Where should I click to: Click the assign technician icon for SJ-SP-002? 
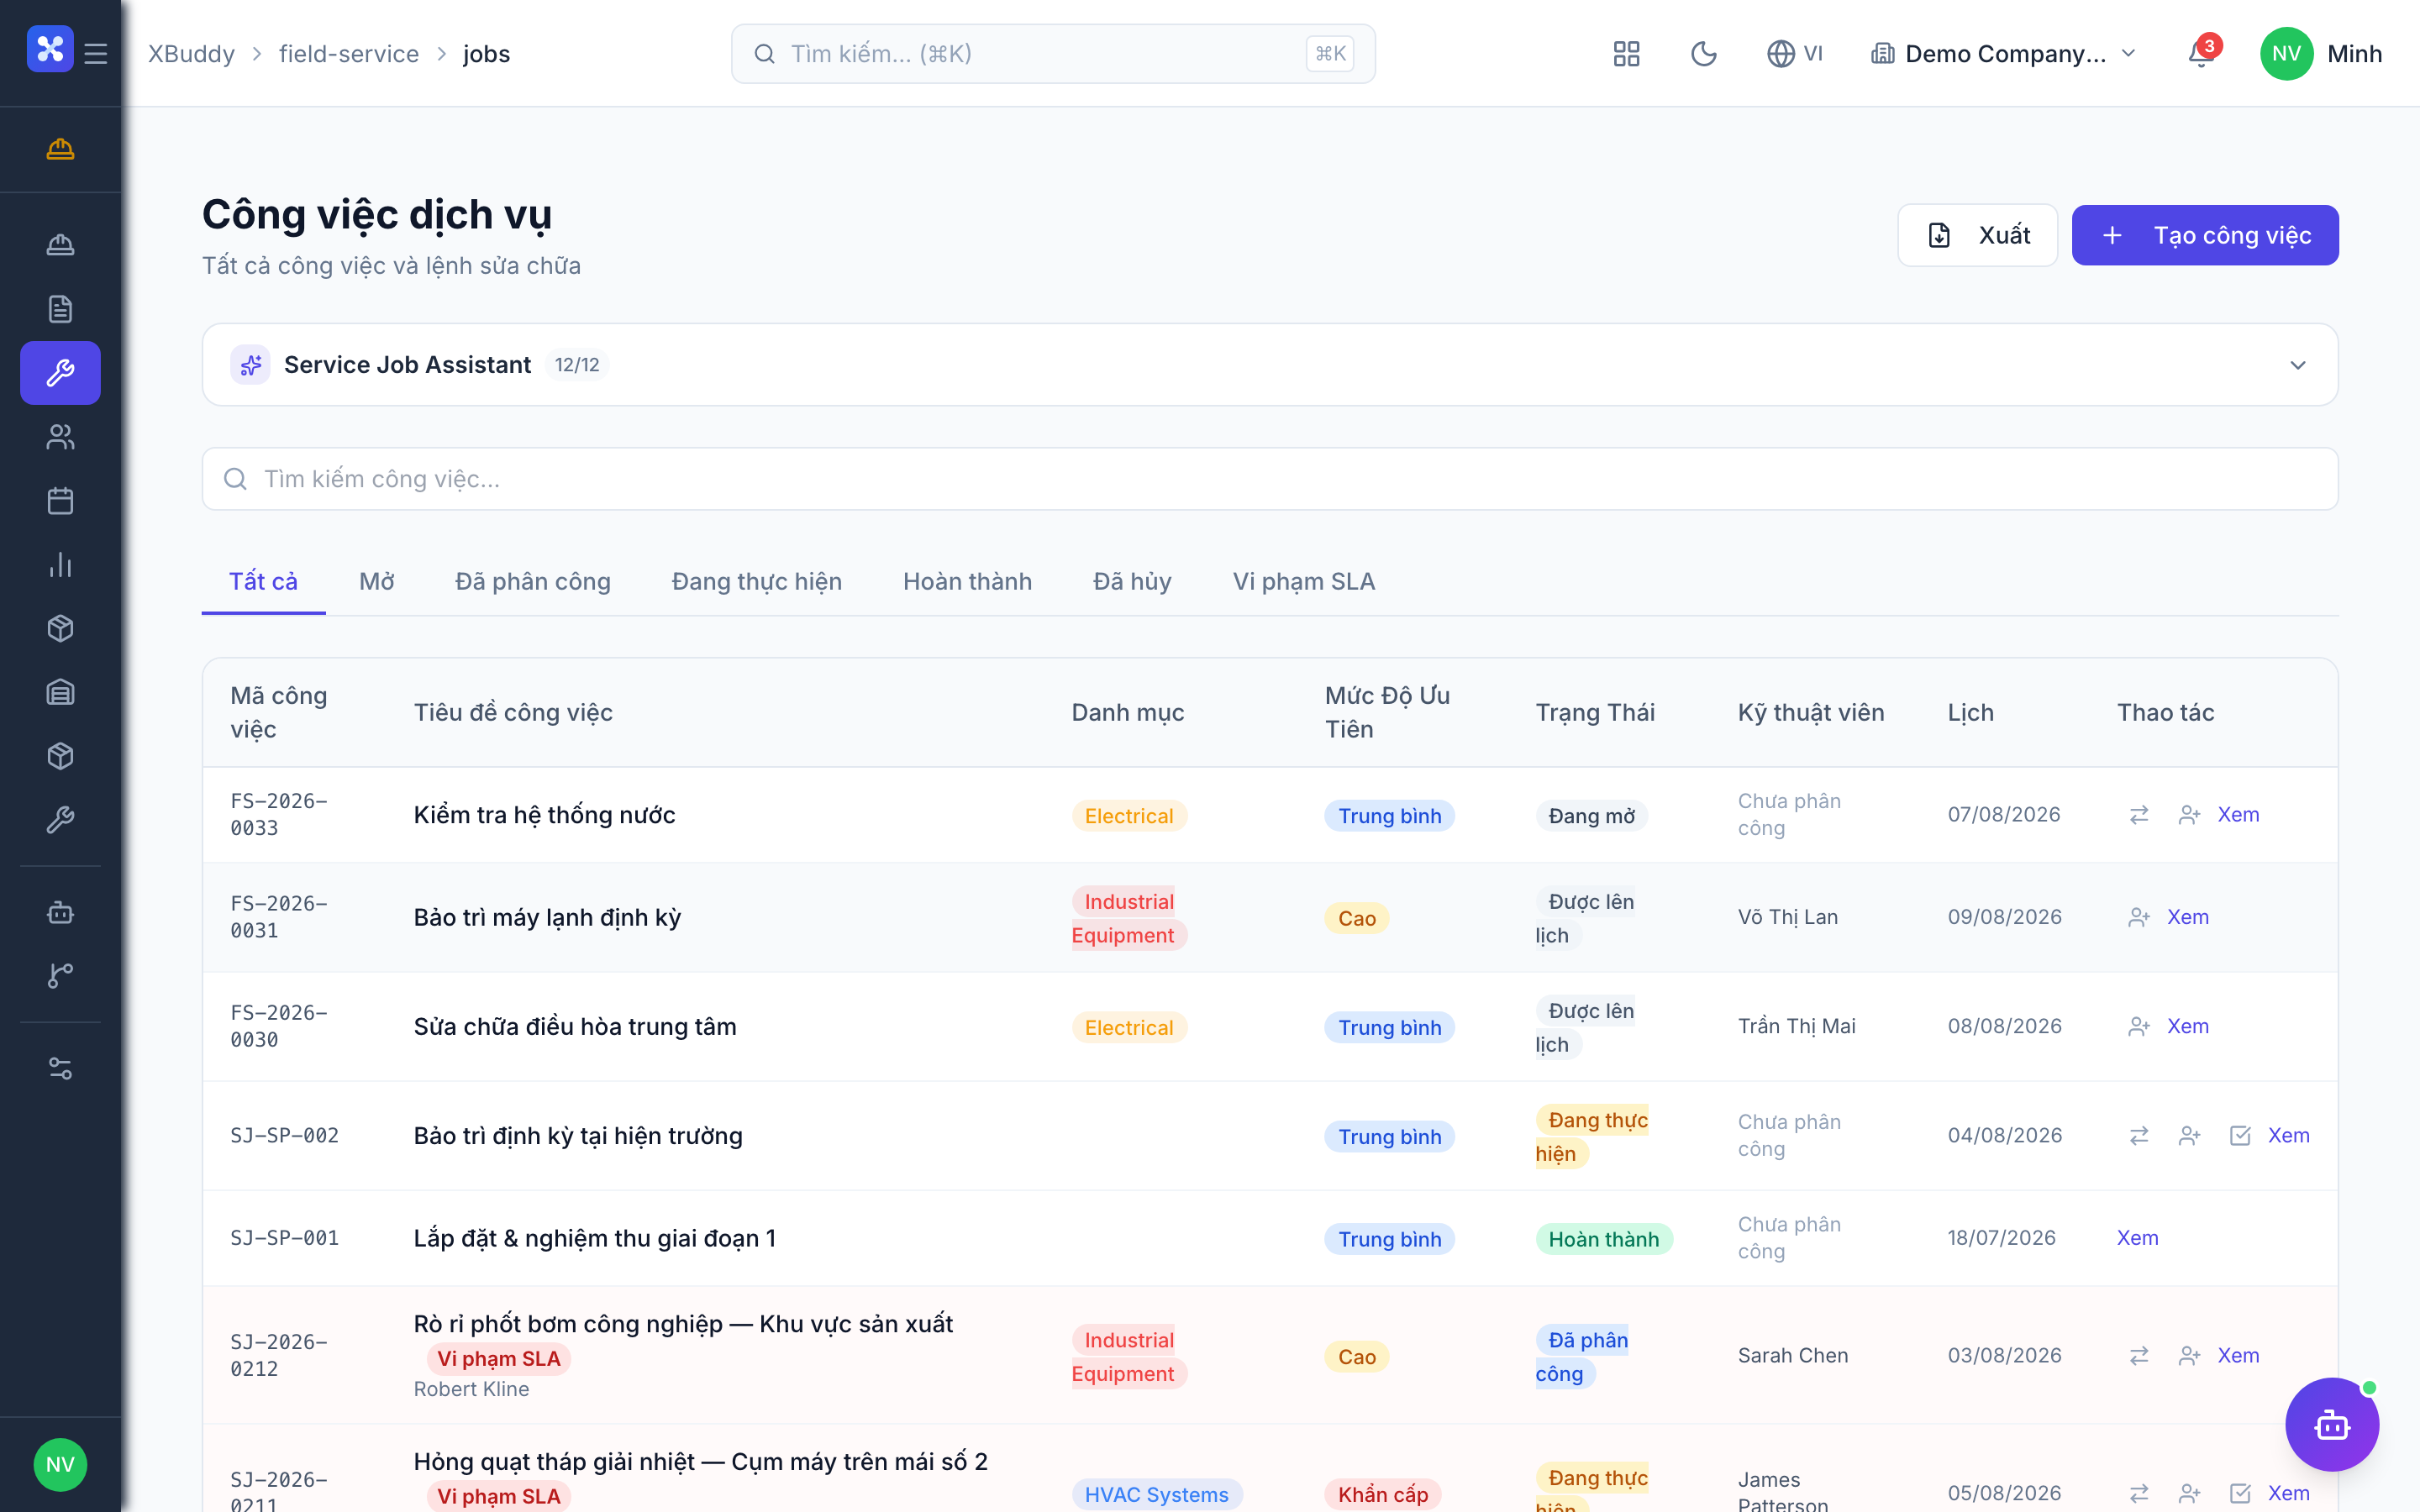click(2189, 1136)
